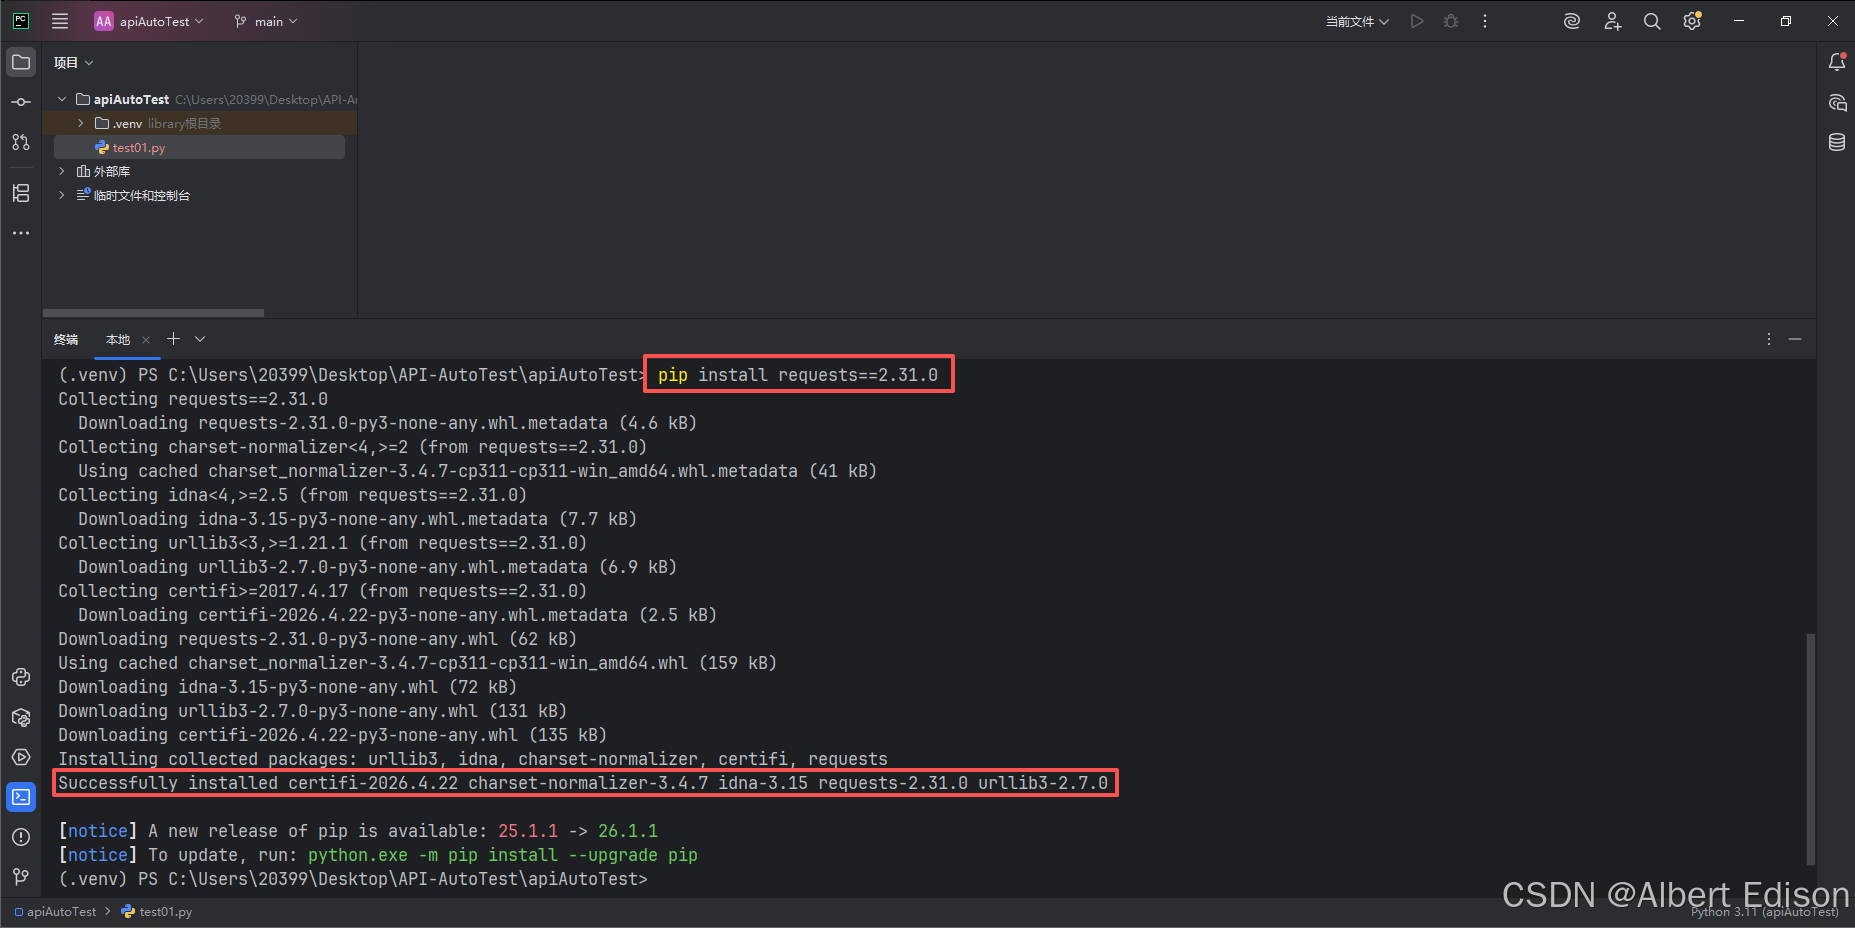Click Python 3.11 interpreter status widget
1855x928 pixels.
click(1764, 912)
